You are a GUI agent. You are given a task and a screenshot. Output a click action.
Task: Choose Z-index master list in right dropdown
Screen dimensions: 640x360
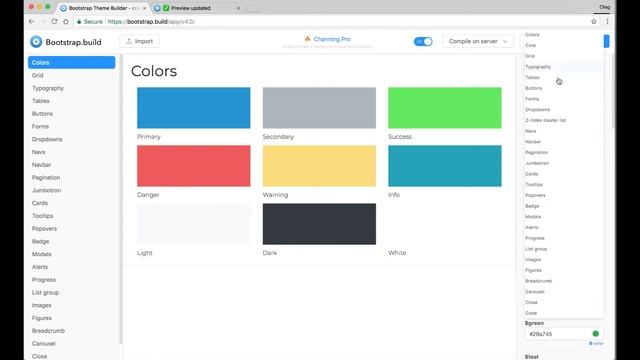click(x=563, y=120)
